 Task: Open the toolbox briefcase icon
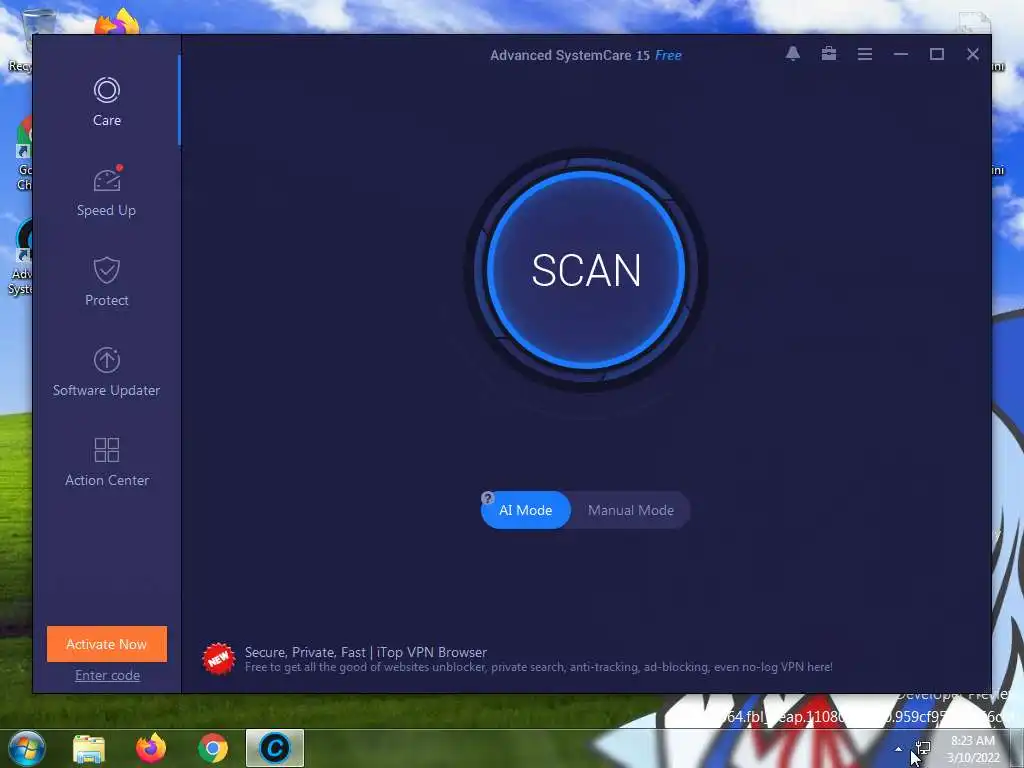pyautogui.click(x=829, y=54)
